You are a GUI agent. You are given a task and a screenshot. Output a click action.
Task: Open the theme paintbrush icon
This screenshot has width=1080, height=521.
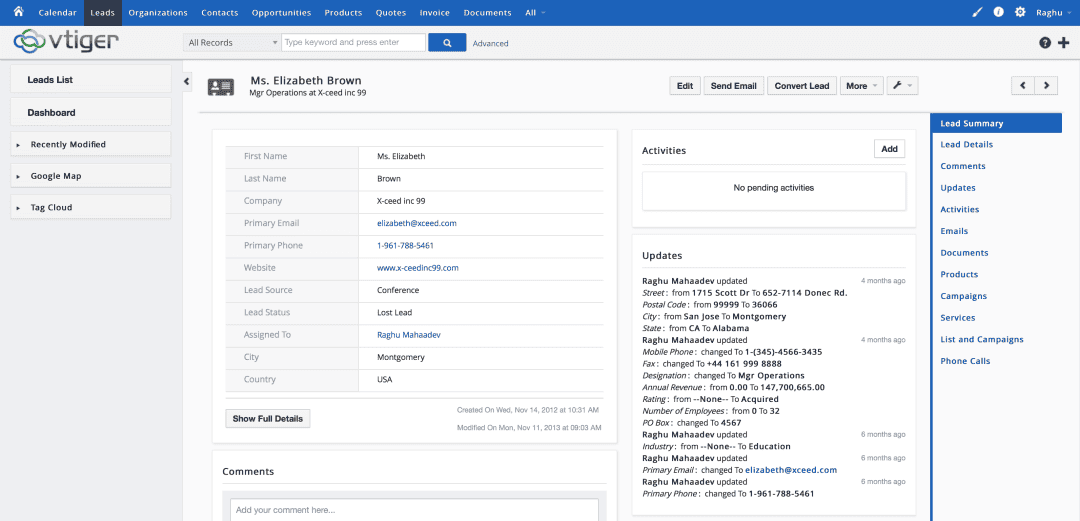(x=978, y=12)
